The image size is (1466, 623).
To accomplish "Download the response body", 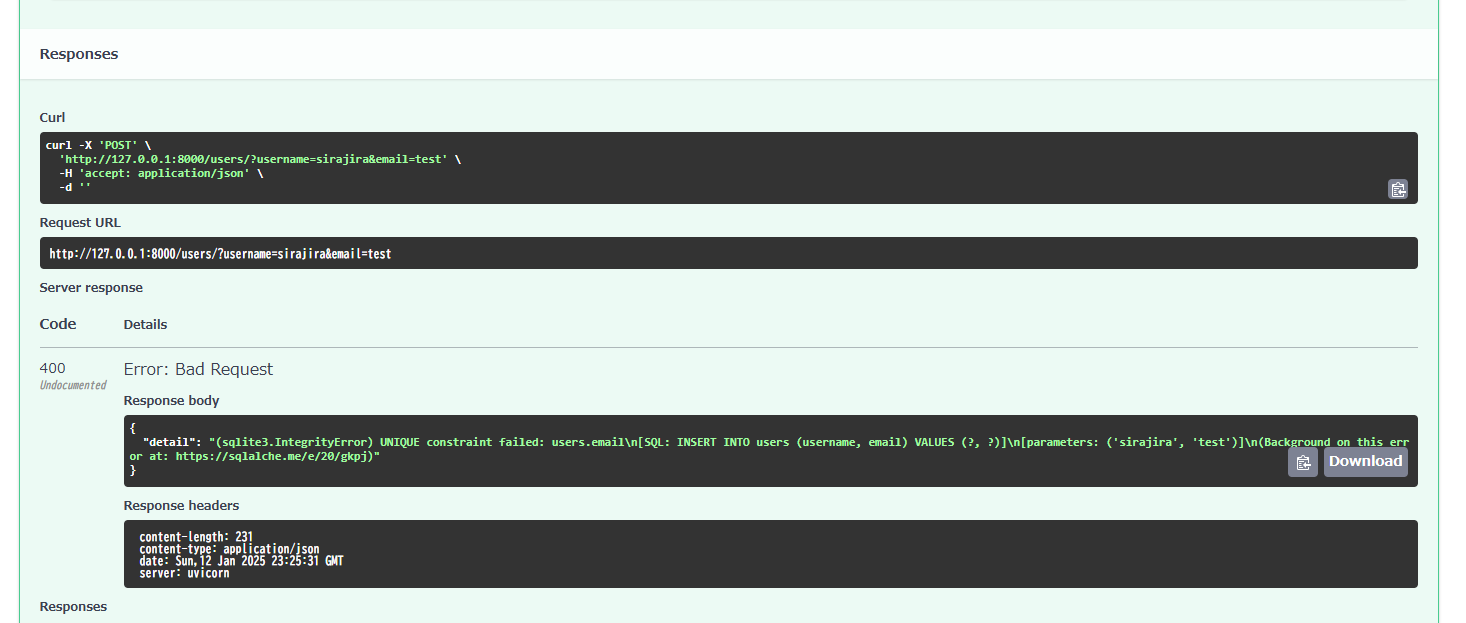I will 1365,461.
